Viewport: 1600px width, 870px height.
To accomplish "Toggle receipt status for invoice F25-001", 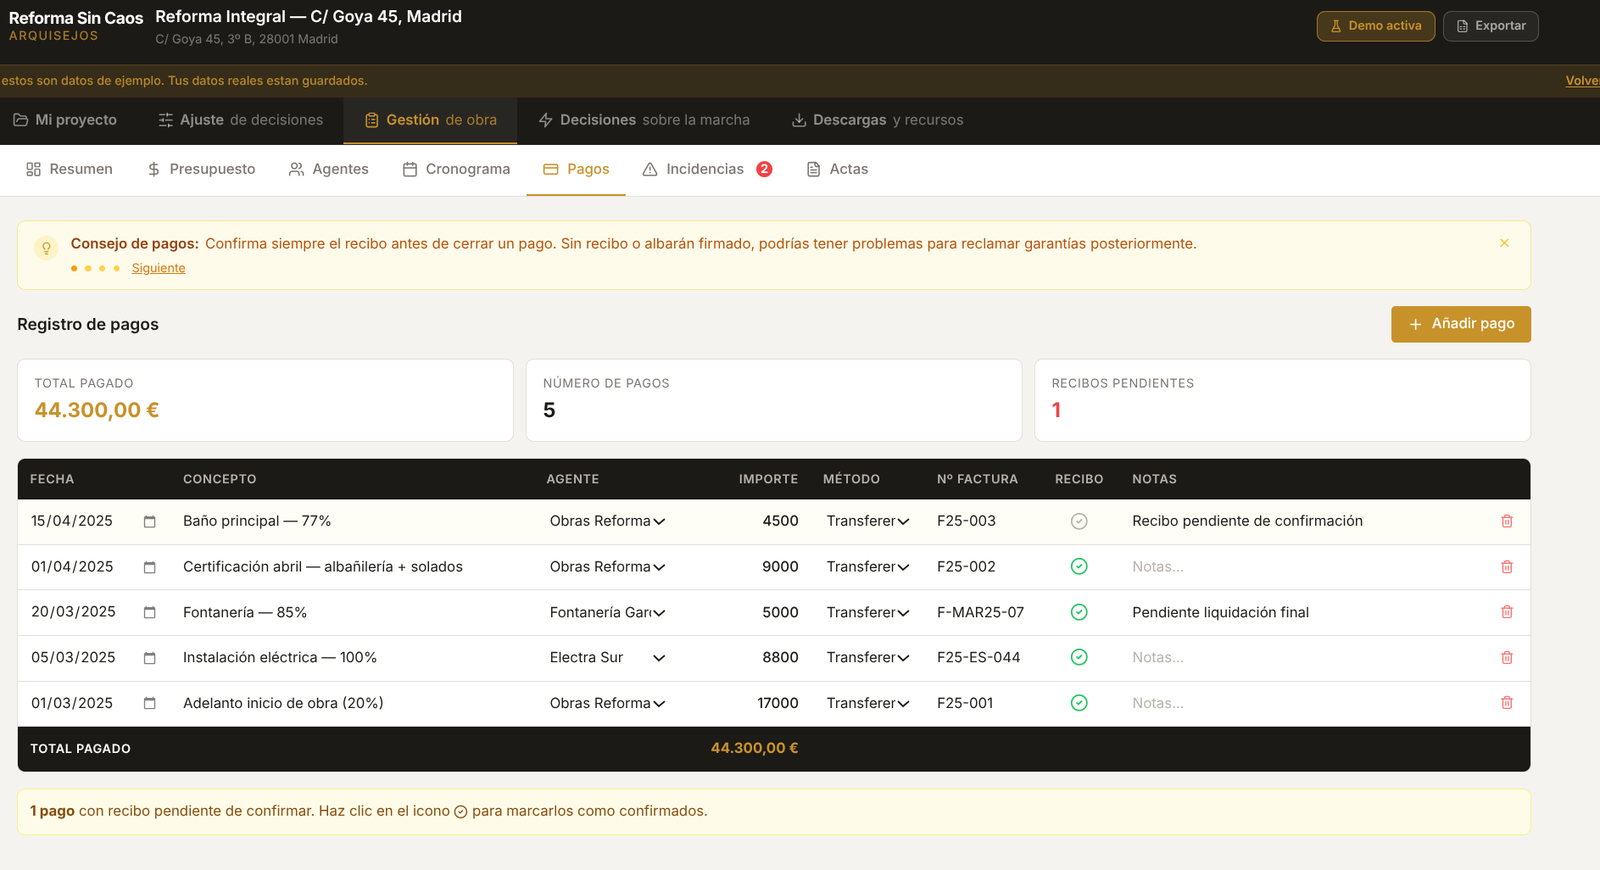I will click(1079, 703).
